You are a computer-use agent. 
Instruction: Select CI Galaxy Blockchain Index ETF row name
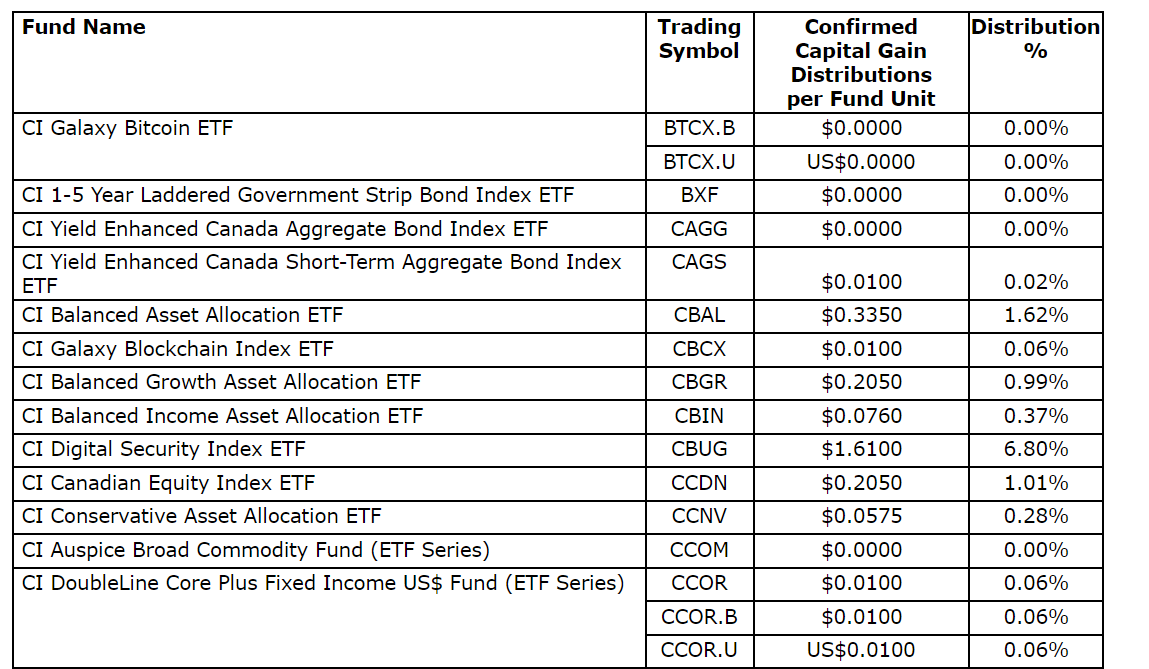178,349
